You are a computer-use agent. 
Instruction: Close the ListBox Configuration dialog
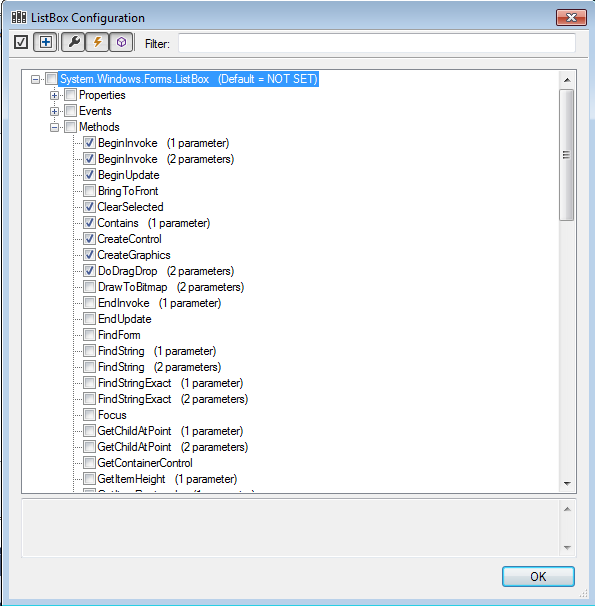(571, 17)
